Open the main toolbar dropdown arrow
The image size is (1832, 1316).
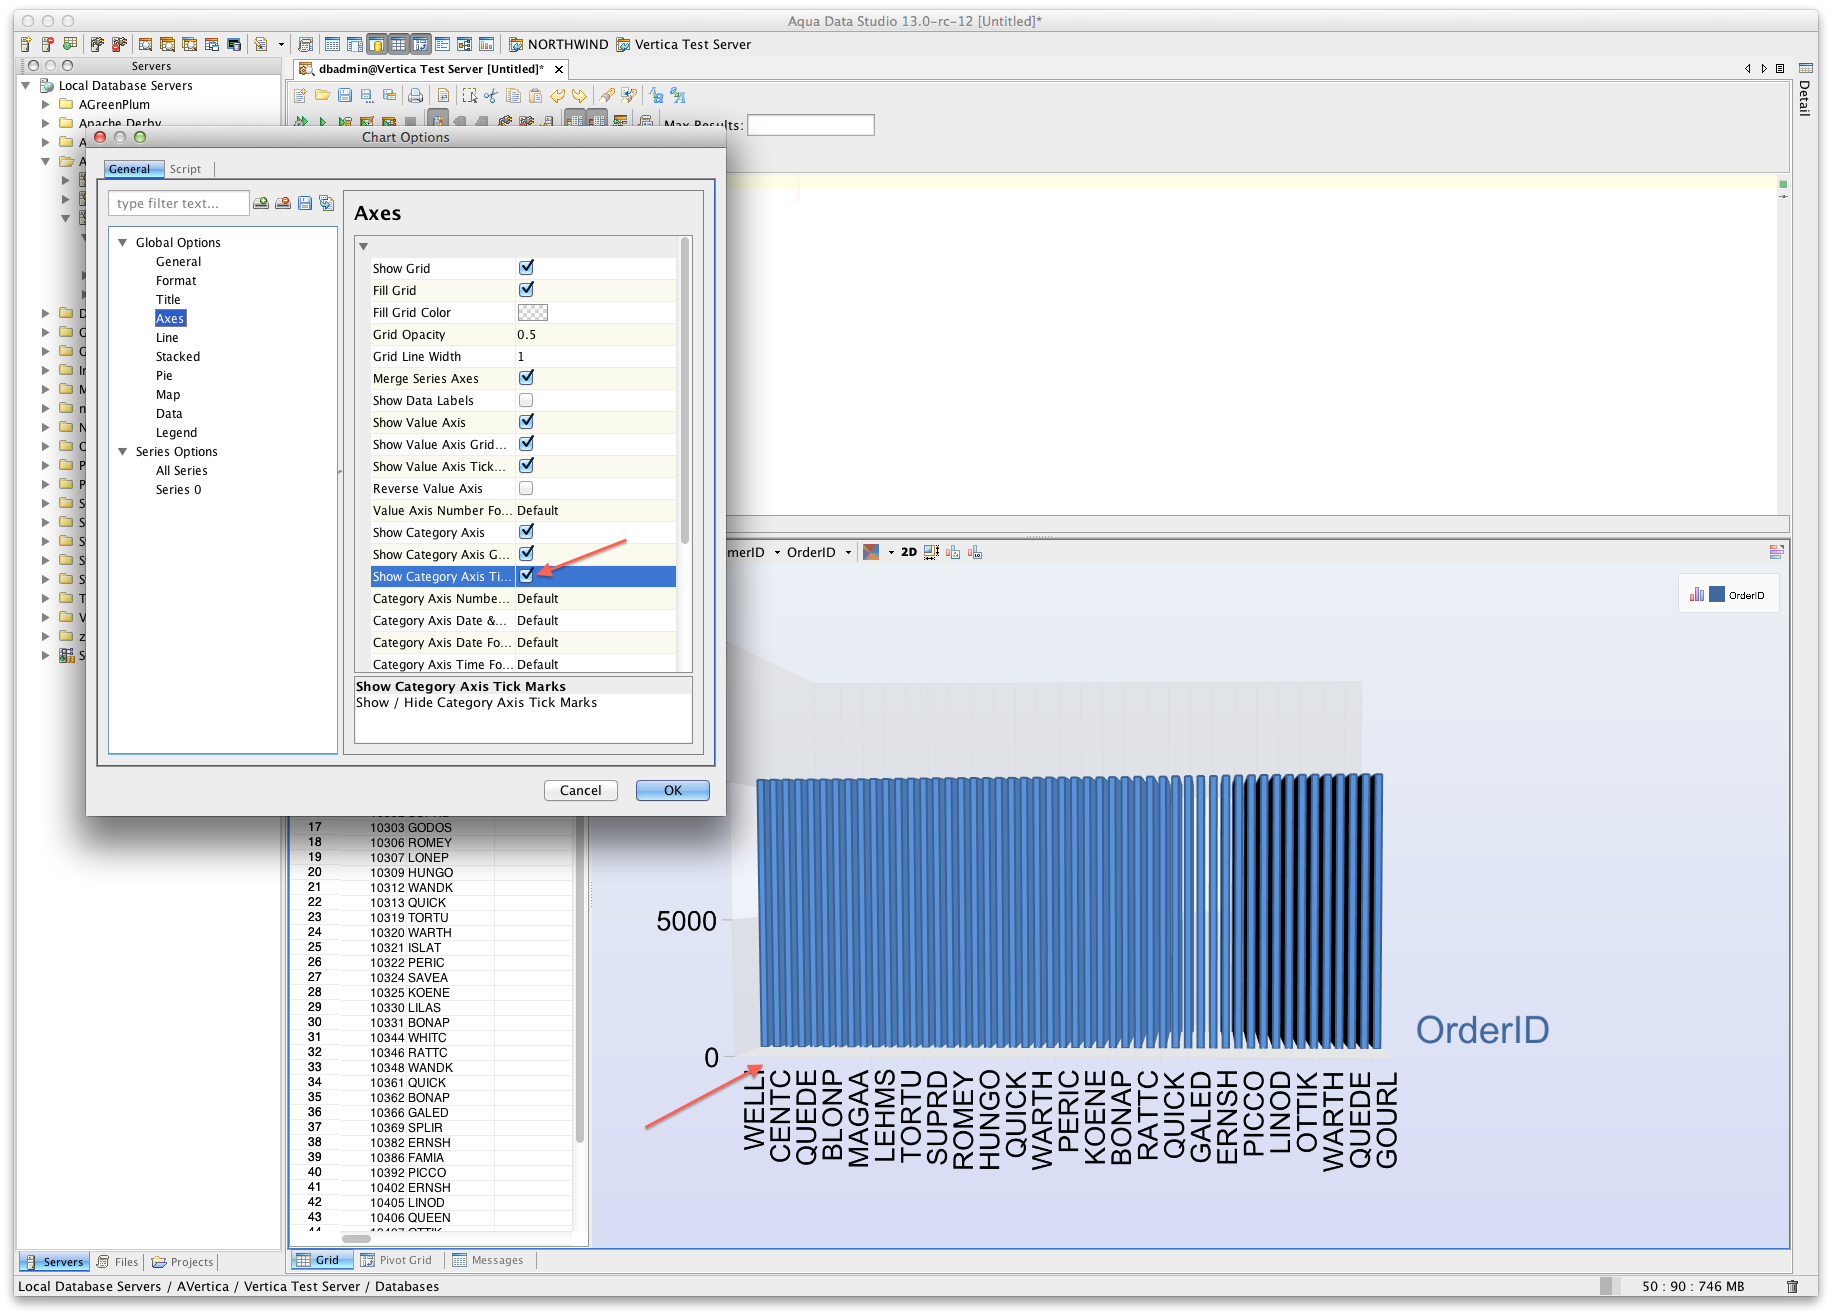281,44
